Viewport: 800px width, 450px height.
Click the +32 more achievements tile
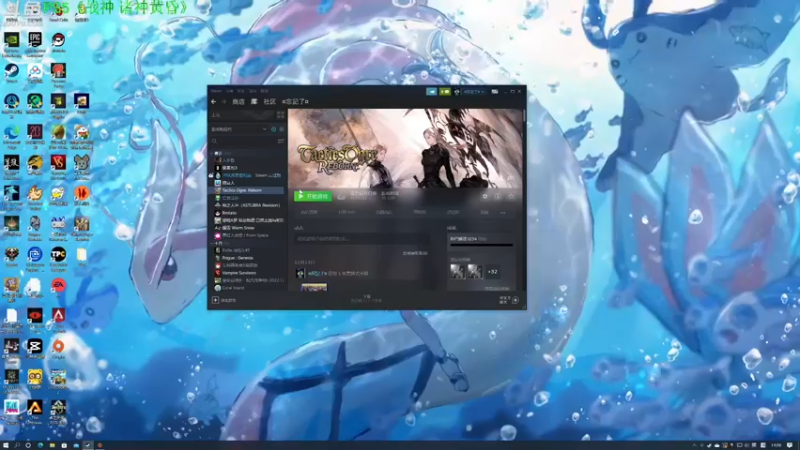tap(492, 271)
